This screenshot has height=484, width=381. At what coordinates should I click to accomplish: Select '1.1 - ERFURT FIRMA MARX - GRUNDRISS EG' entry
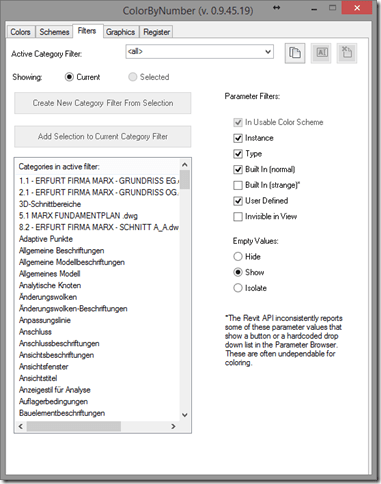(x=99, y=181)
